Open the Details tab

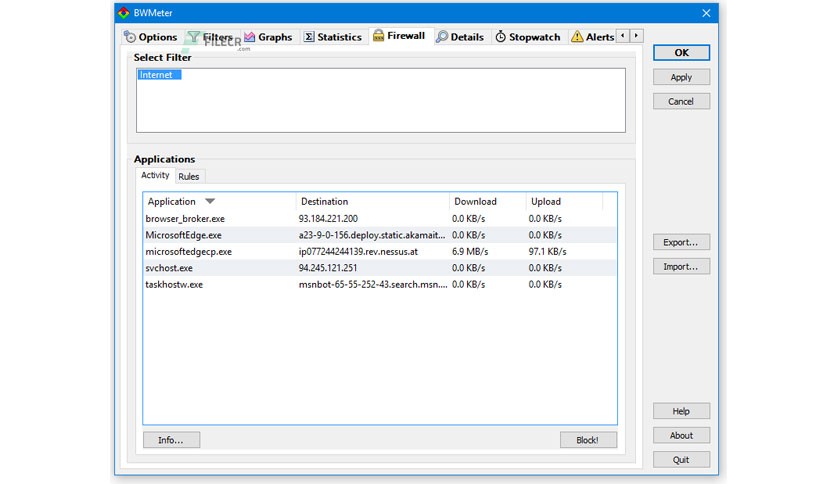[x=460, y=37]
